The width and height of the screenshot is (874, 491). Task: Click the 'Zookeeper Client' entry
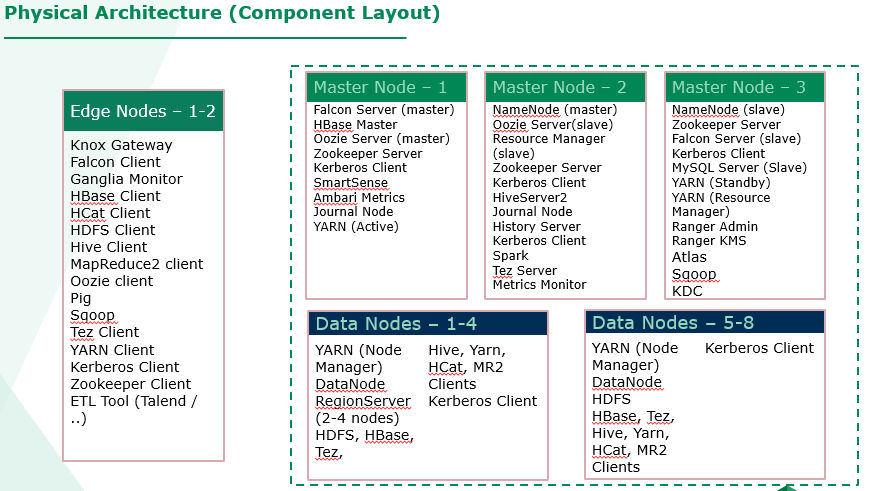point(130,384)
